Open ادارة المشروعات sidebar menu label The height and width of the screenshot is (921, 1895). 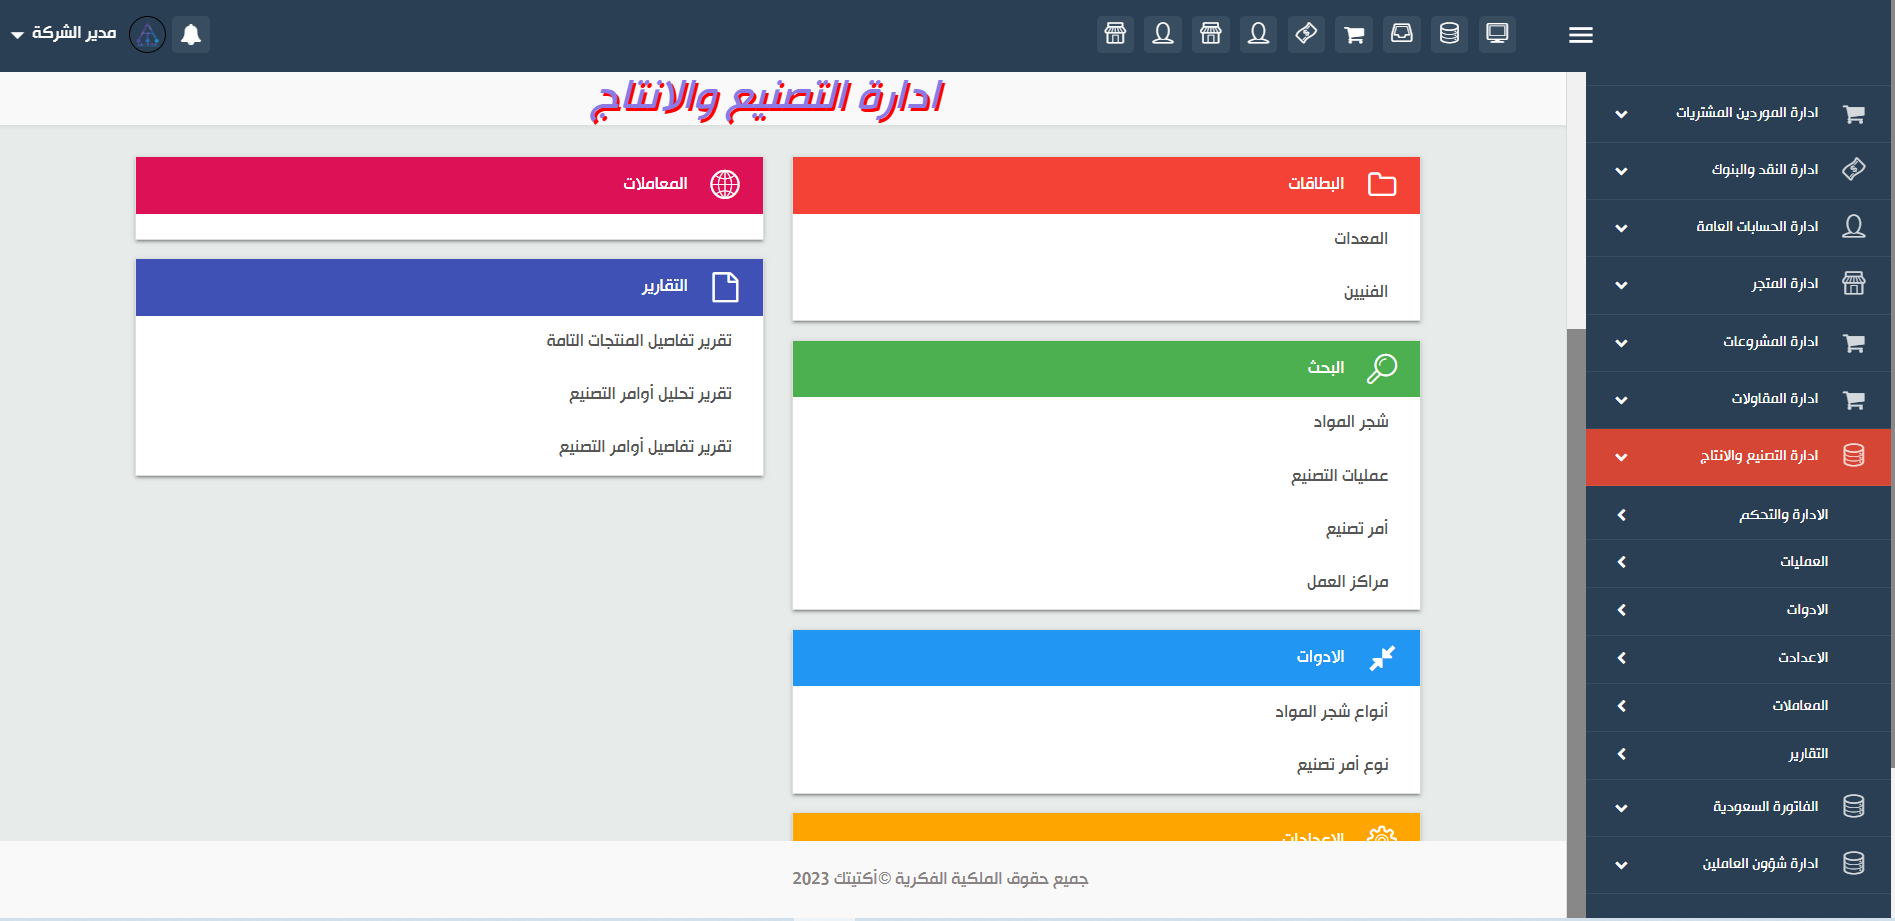click(x=1770, y=342)
